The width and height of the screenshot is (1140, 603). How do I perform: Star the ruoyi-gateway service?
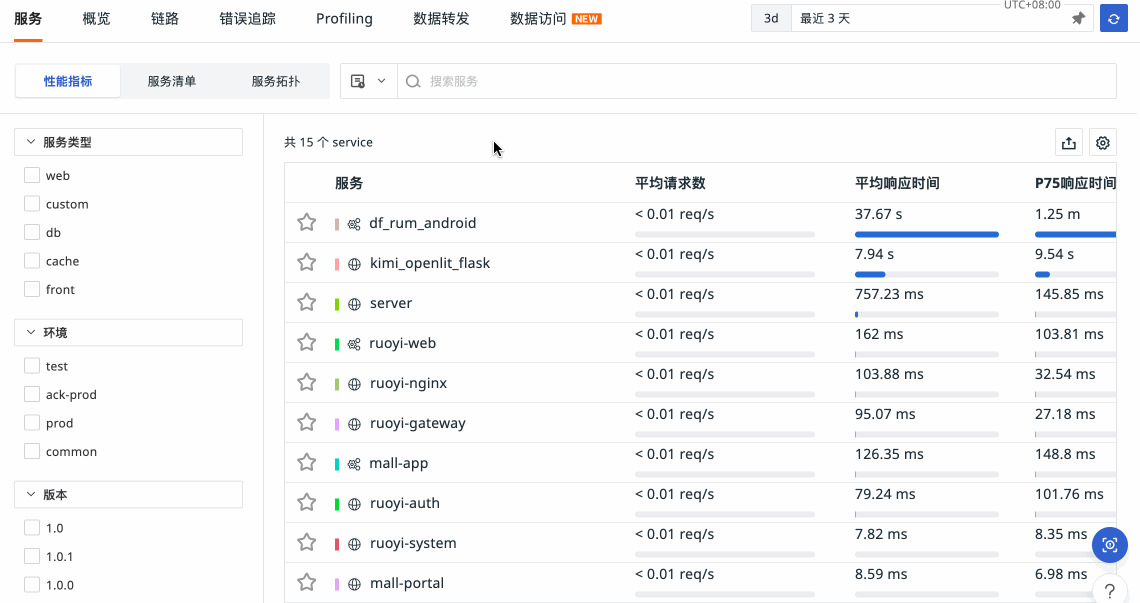pos(307,423)
